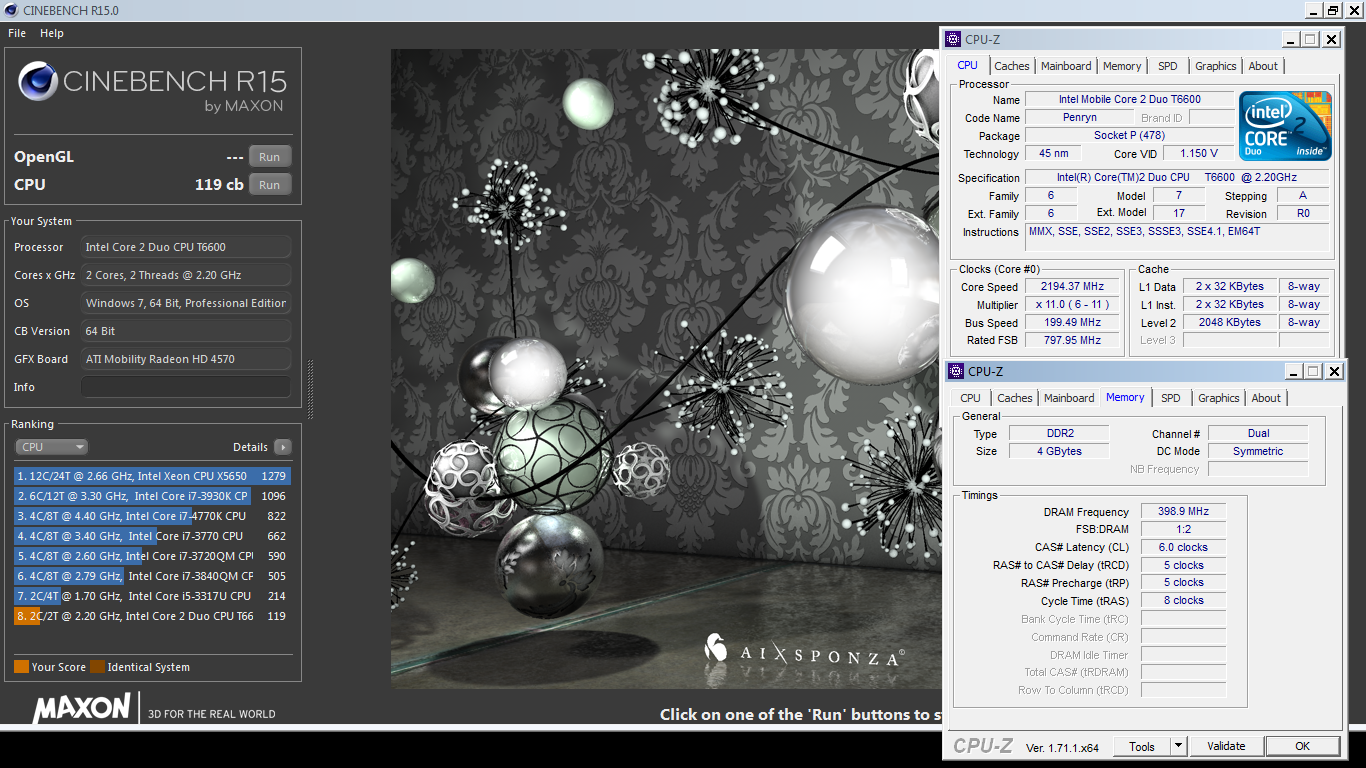The height and width of the screenshot is (768, 1366).
Task: Click the lower CPU-Z title bar icon
Action: tap(957, 371)
